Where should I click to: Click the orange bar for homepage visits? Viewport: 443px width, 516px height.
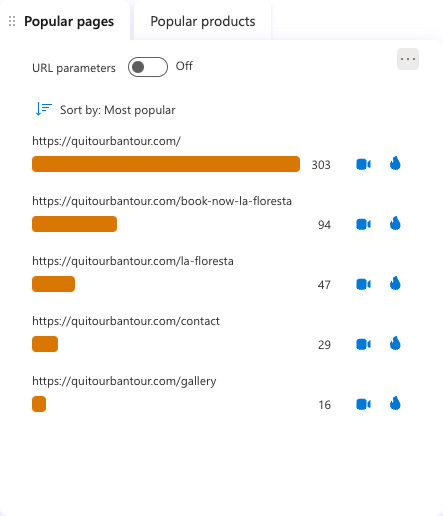tap(166, 164)
